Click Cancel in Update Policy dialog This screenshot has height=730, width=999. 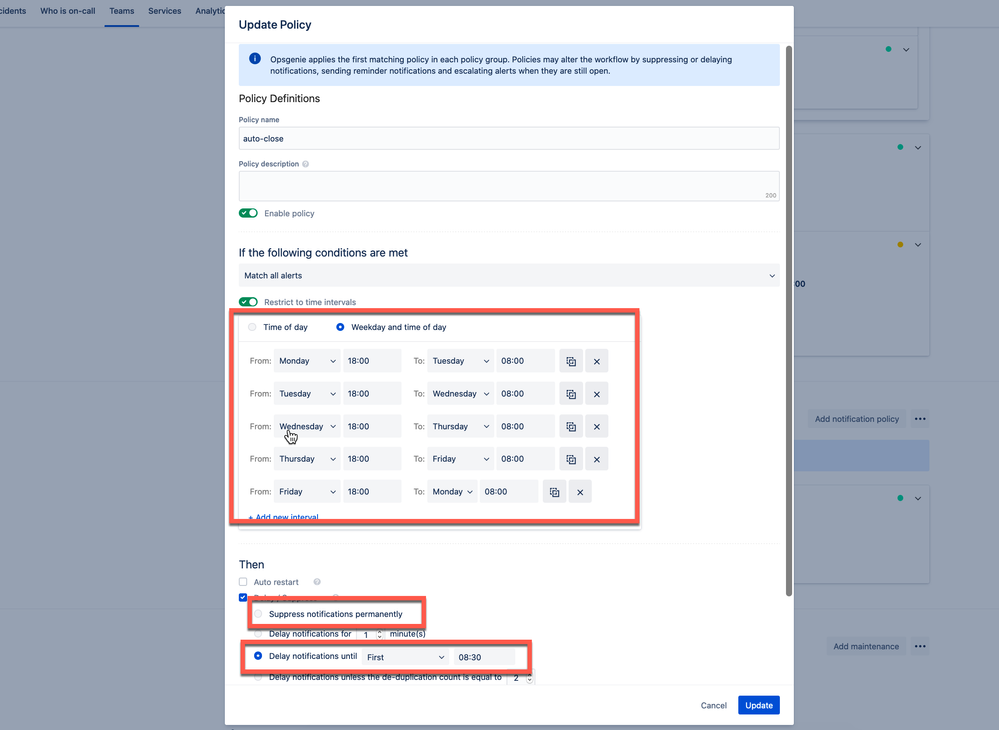[x=714, y=705]
